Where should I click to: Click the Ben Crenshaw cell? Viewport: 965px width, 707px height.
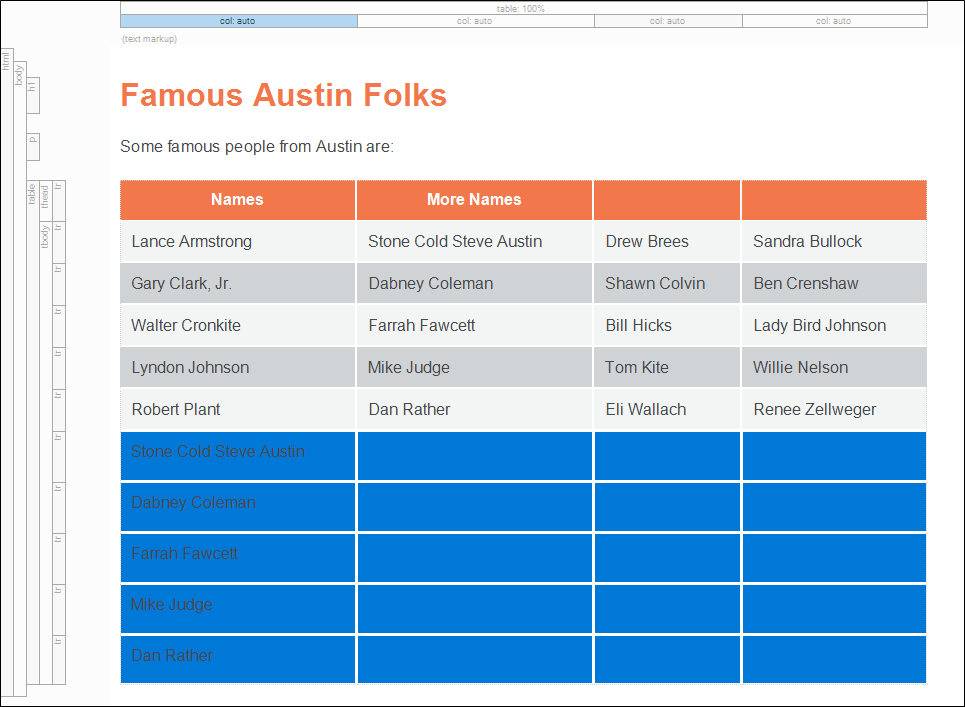click(x=834, y=283)
